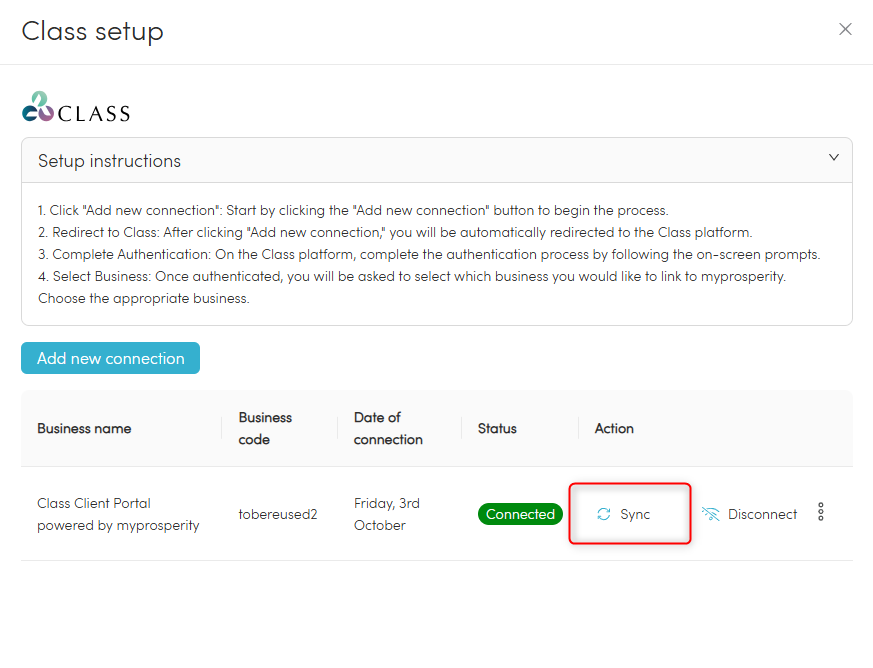The image size is (873, 668).
Task: Select the Status column header
Action: [497, 429]
